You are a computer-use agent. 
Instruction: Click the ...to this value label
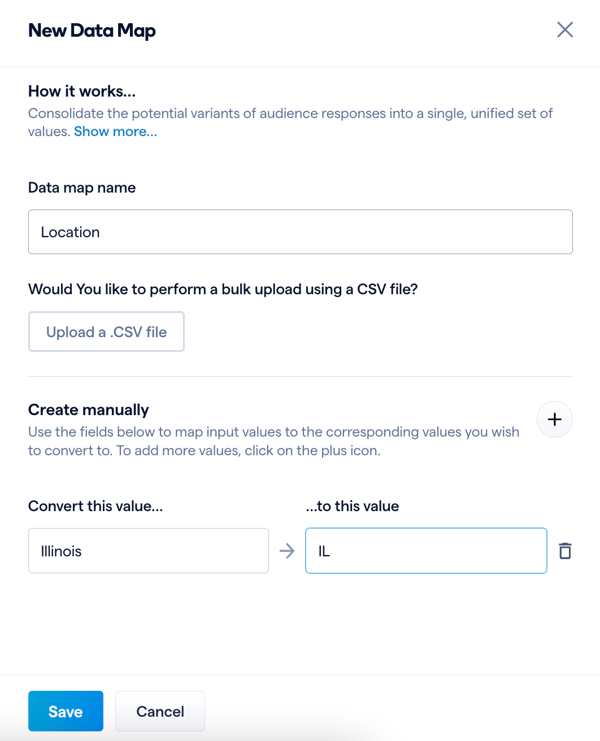coord(352,506)
